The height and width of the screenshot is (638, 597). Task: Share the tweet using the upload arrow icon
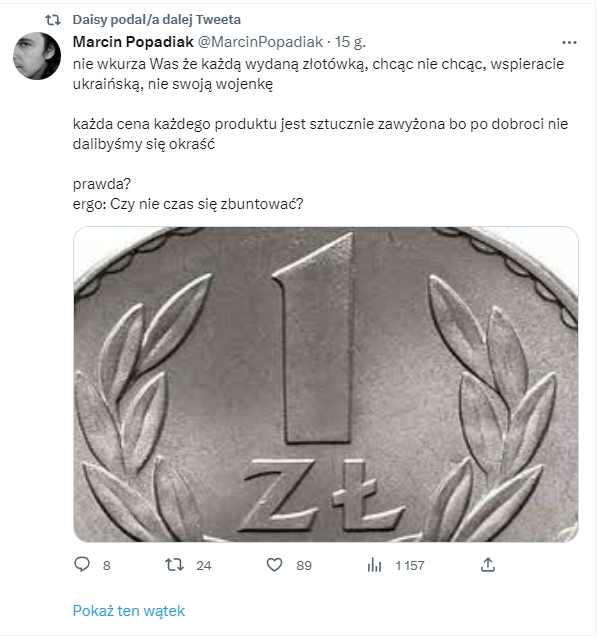[488, 564]
